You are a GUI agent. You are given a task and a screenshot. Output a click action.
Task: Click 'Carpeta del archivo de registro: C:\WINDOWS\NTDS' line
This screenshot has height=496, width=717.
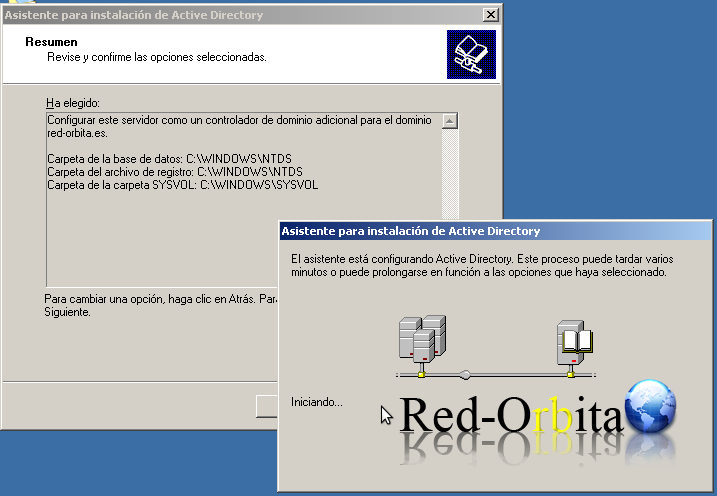tap(175, 172)
